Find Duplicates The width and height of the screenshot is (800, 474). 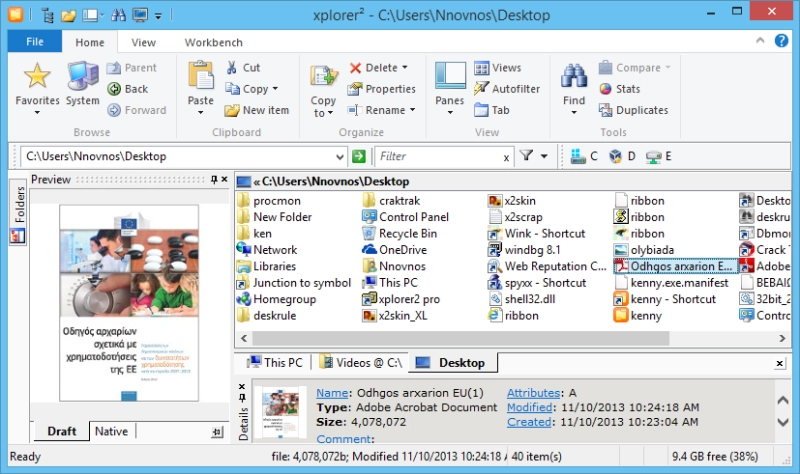[x=633, y=110]
